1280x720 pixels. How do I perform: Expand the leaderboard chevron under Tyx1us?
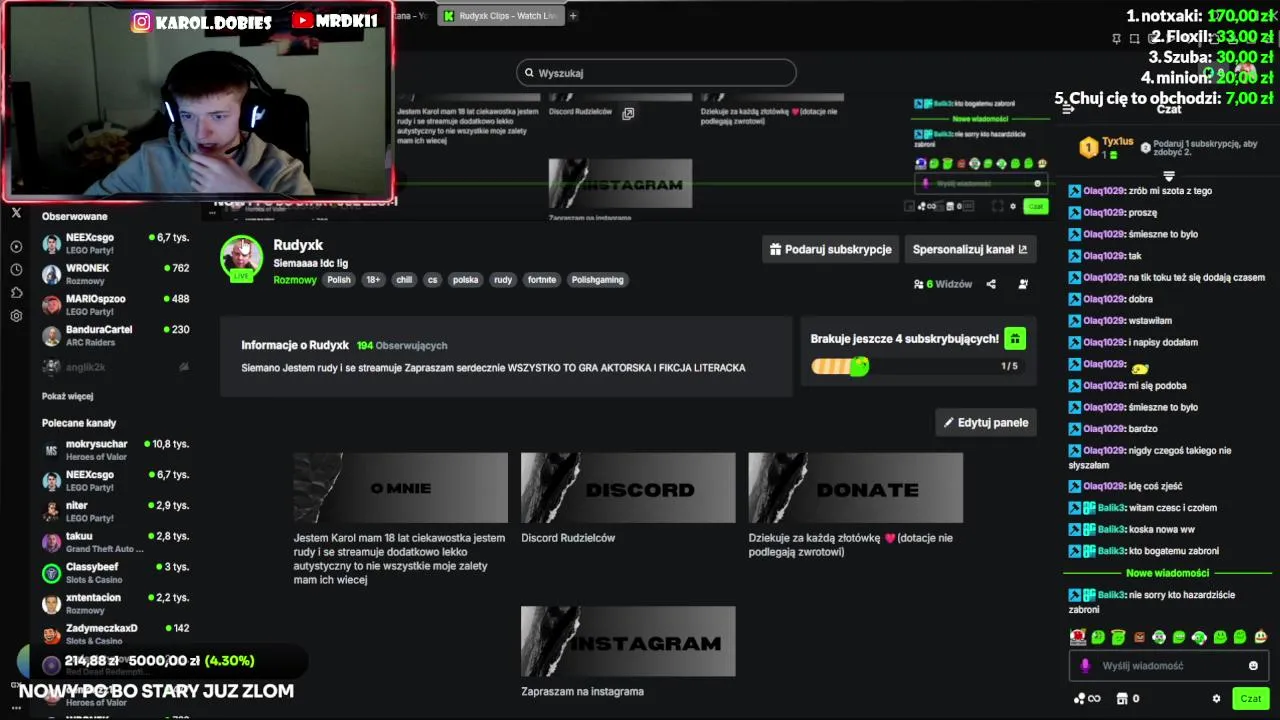pyautogui.click(x=1168, y=176)
